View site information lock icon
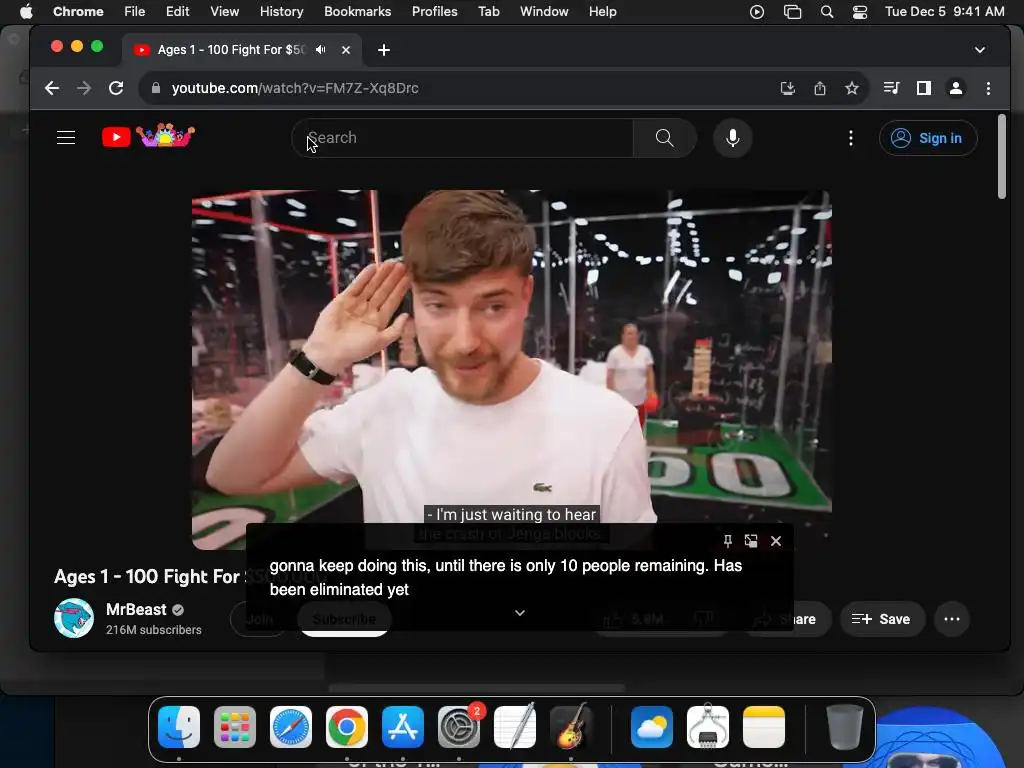 click(155, 88)
